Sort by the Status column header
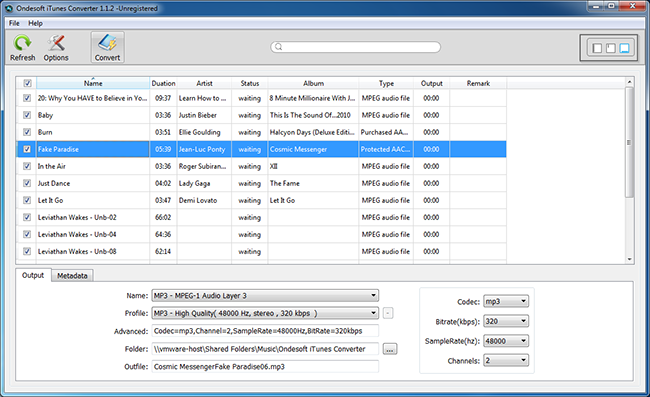 click(x=250, y=83)
